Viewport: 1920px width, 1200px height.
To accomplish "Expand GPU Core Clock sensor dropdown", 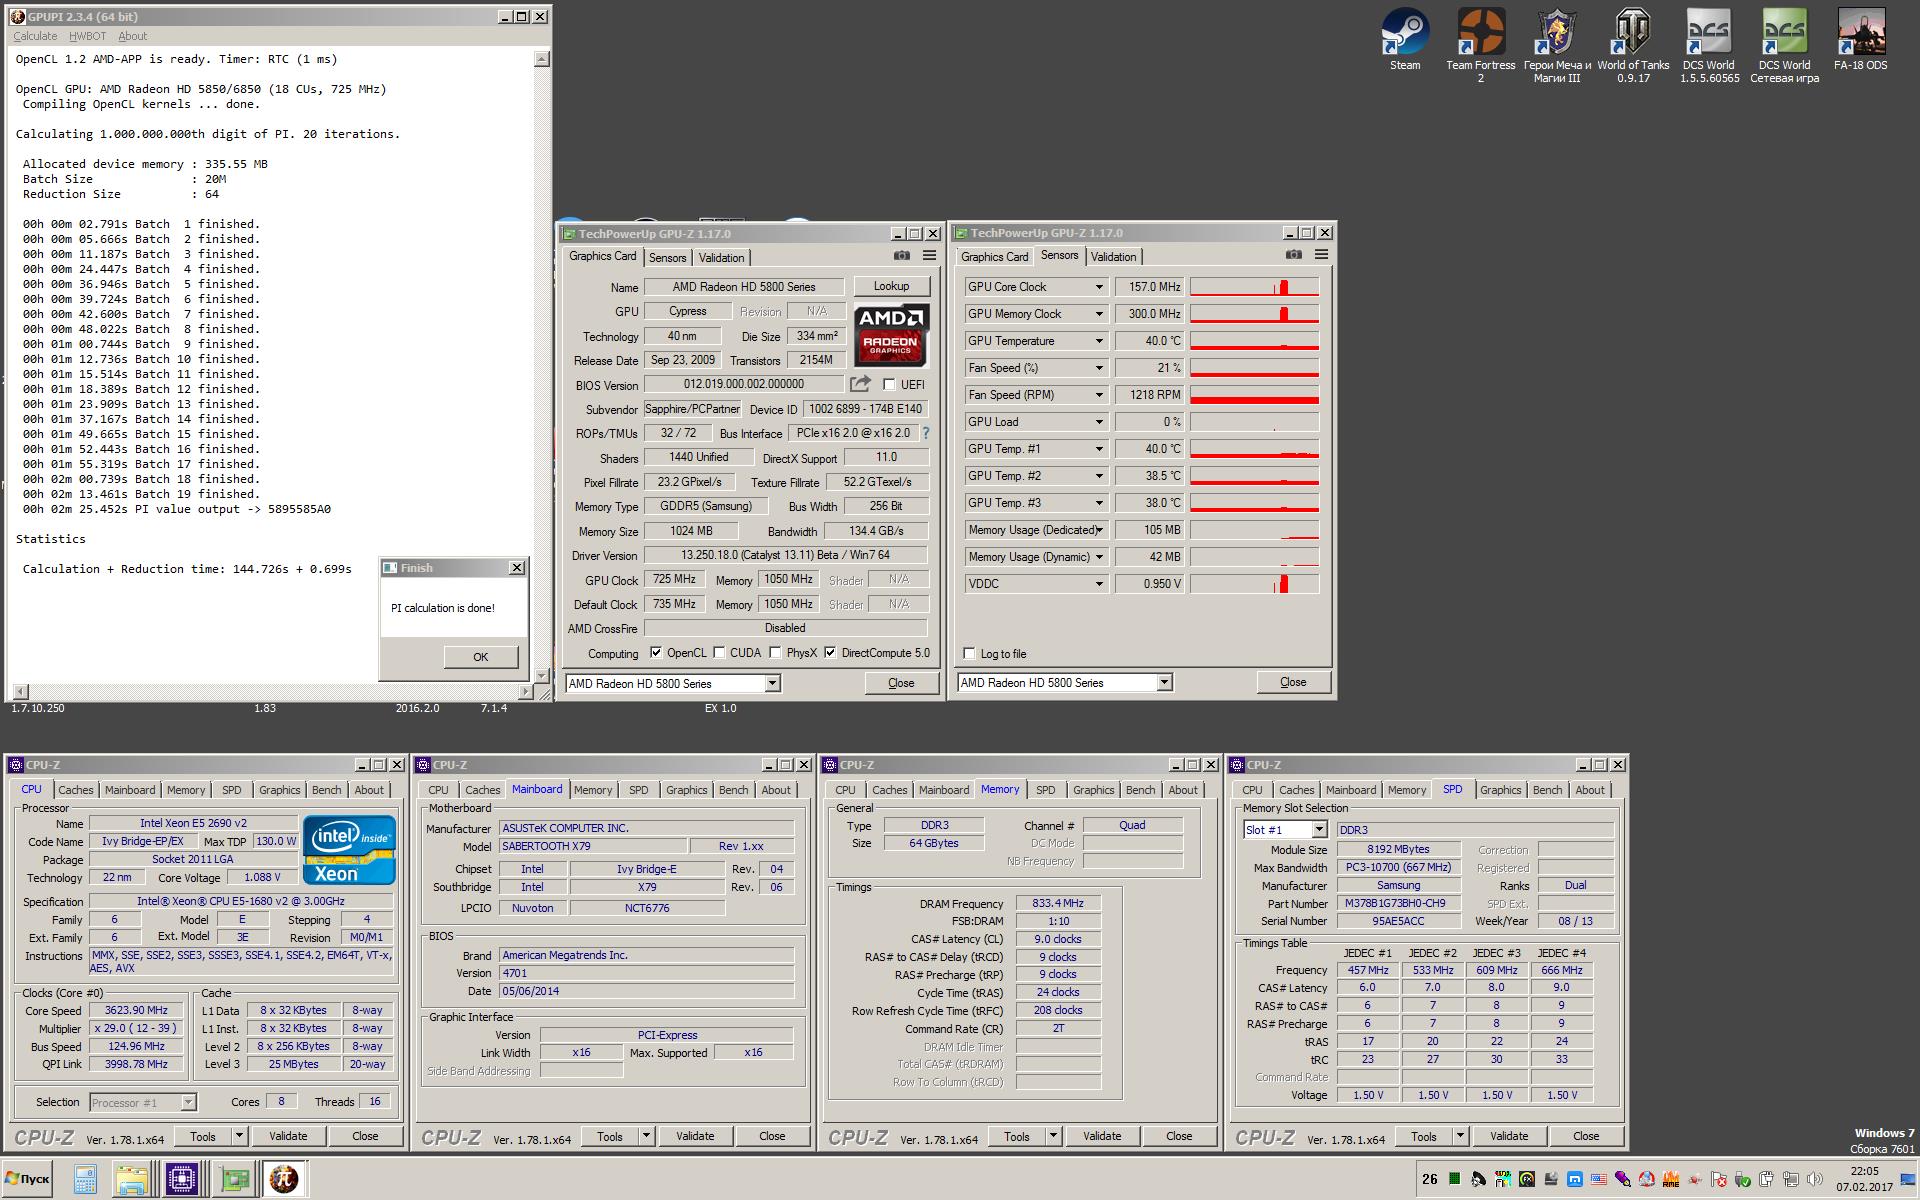I will (x=1099, y=287).
